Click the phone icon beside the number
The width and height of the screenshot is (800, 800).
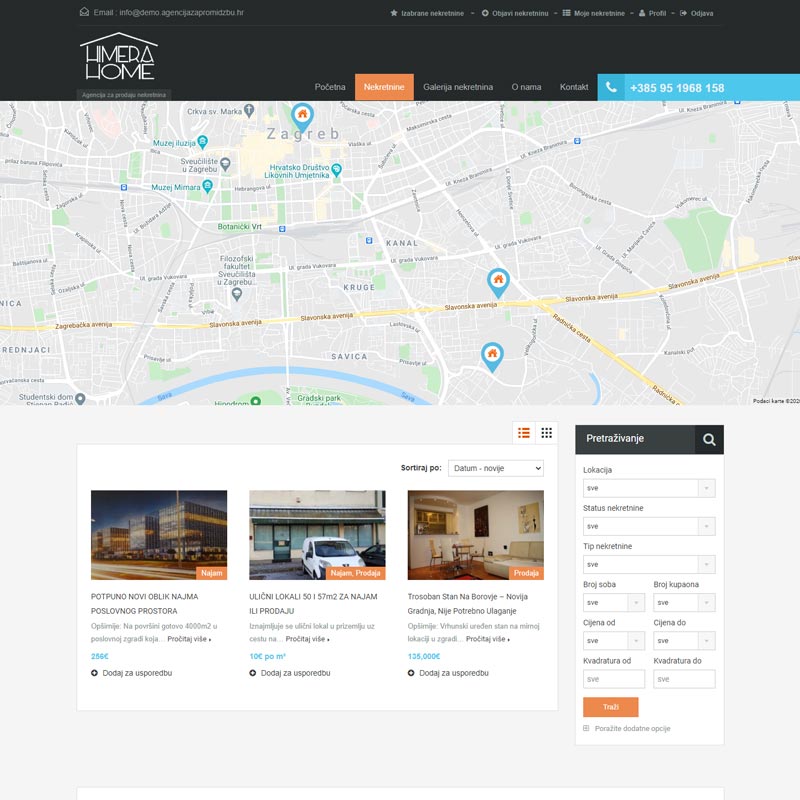coord(612,87)
